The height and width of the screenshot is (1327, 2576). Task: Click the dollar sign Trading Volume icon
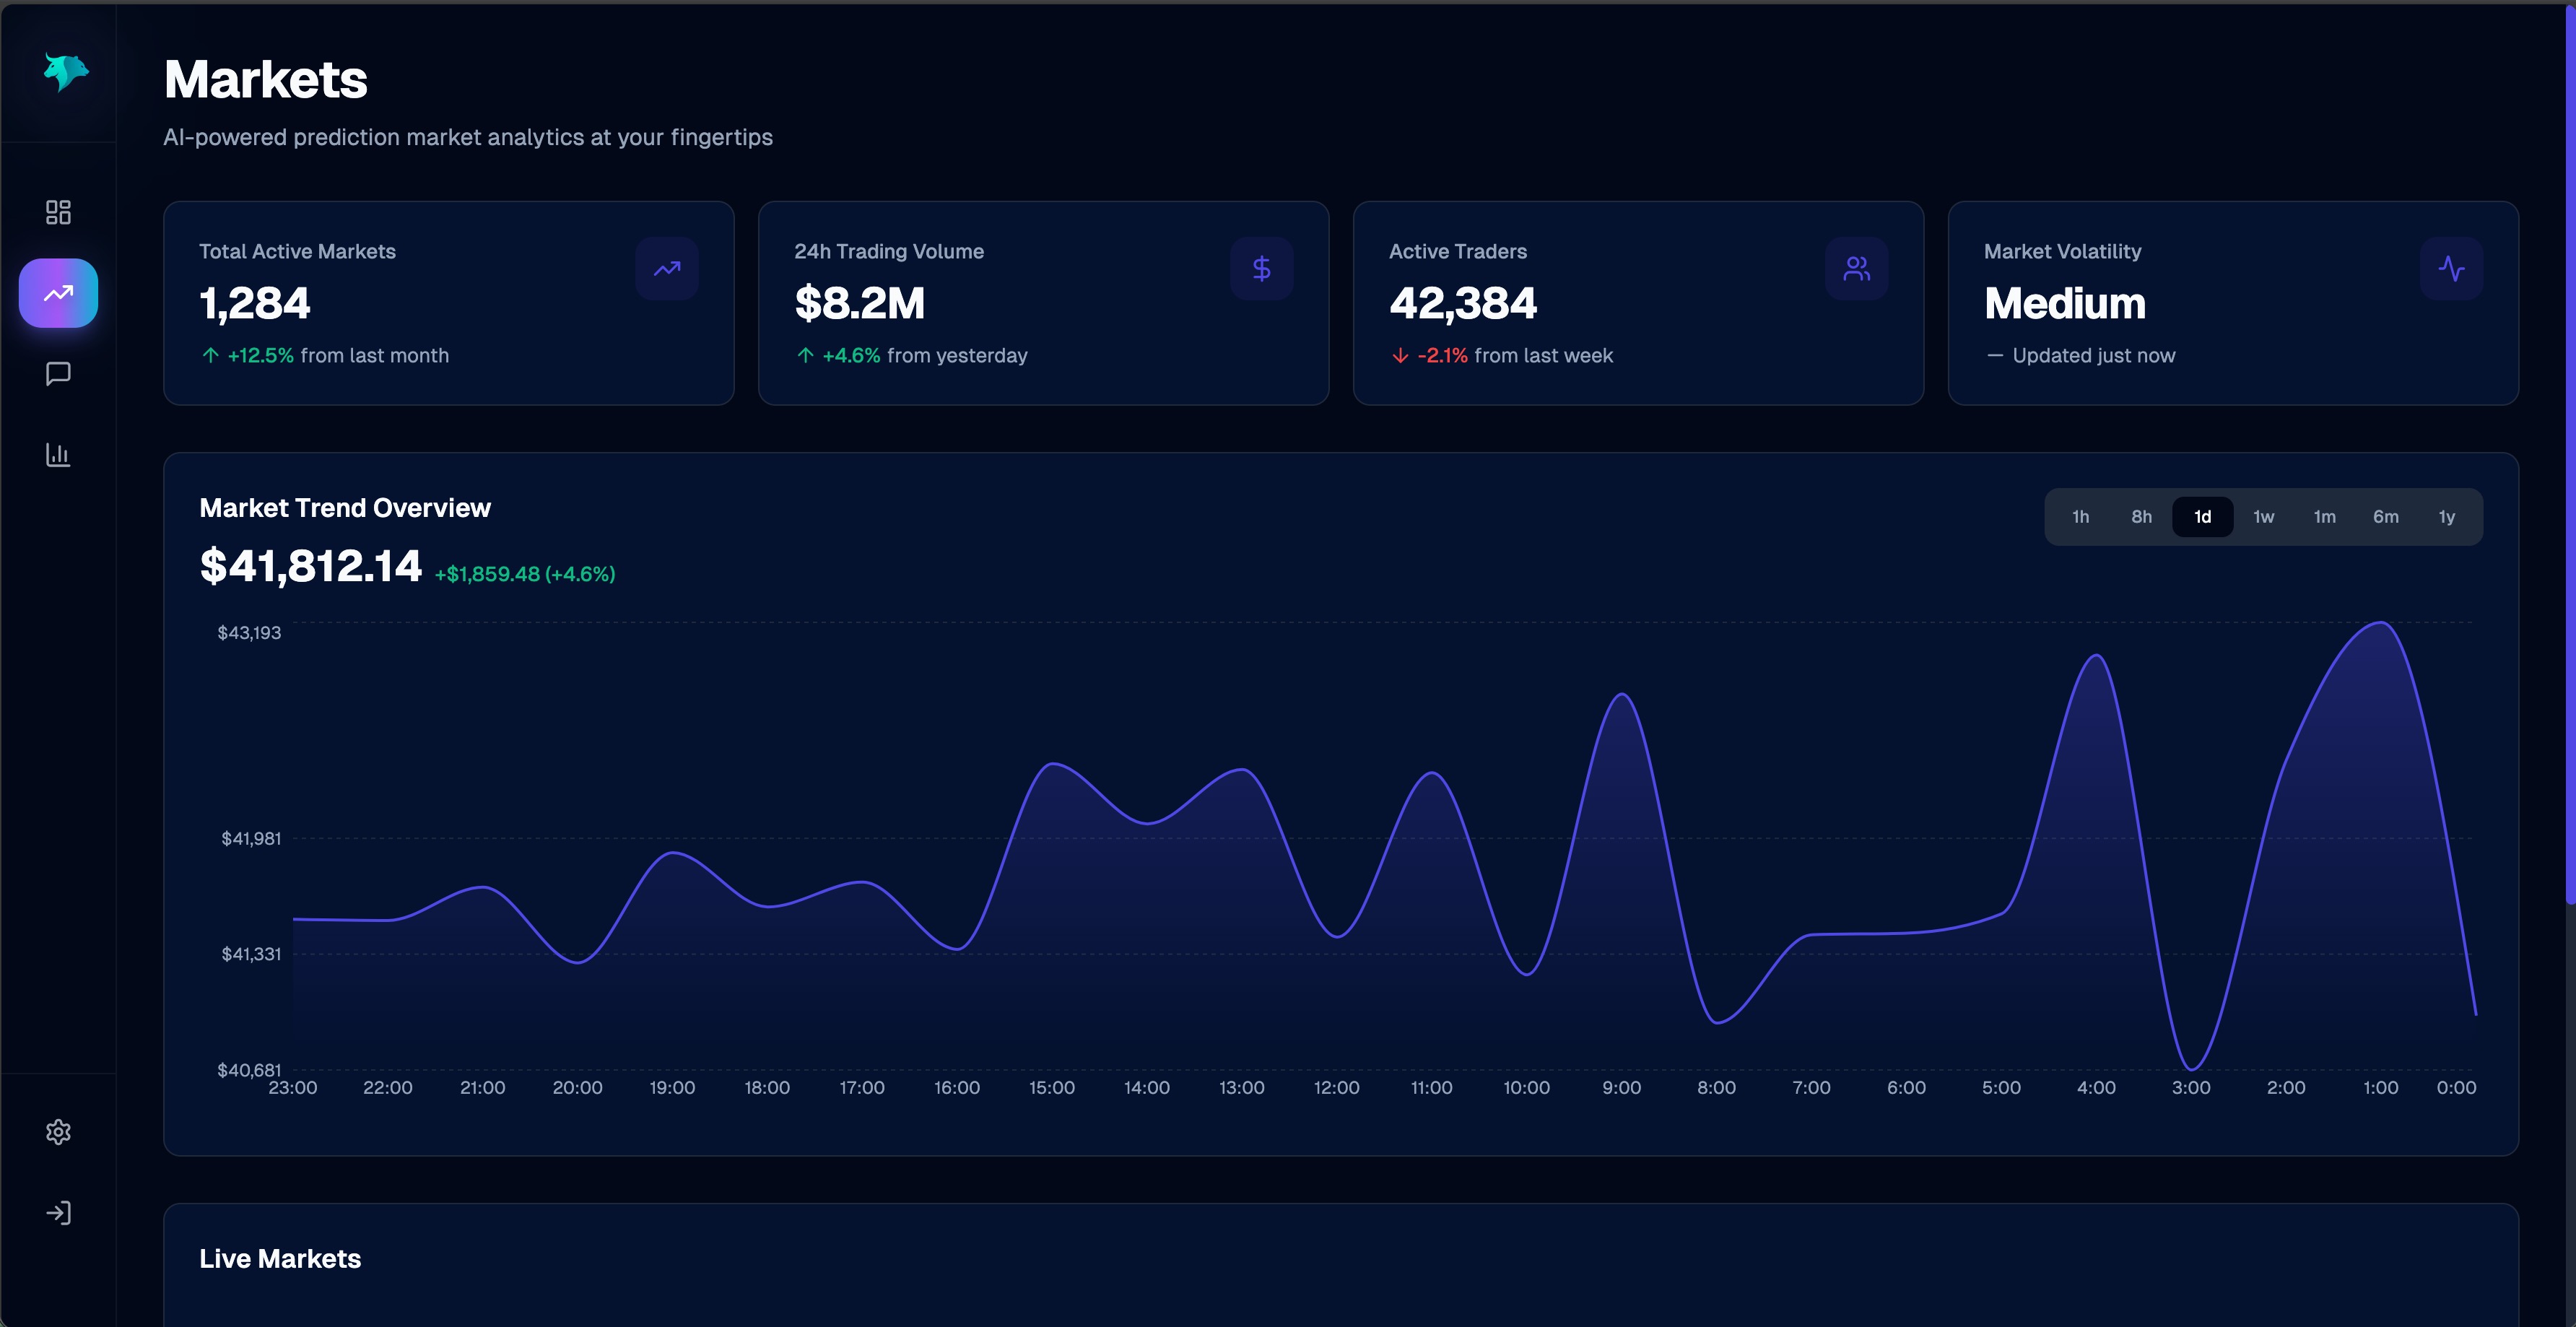[x=1261, y=268]
